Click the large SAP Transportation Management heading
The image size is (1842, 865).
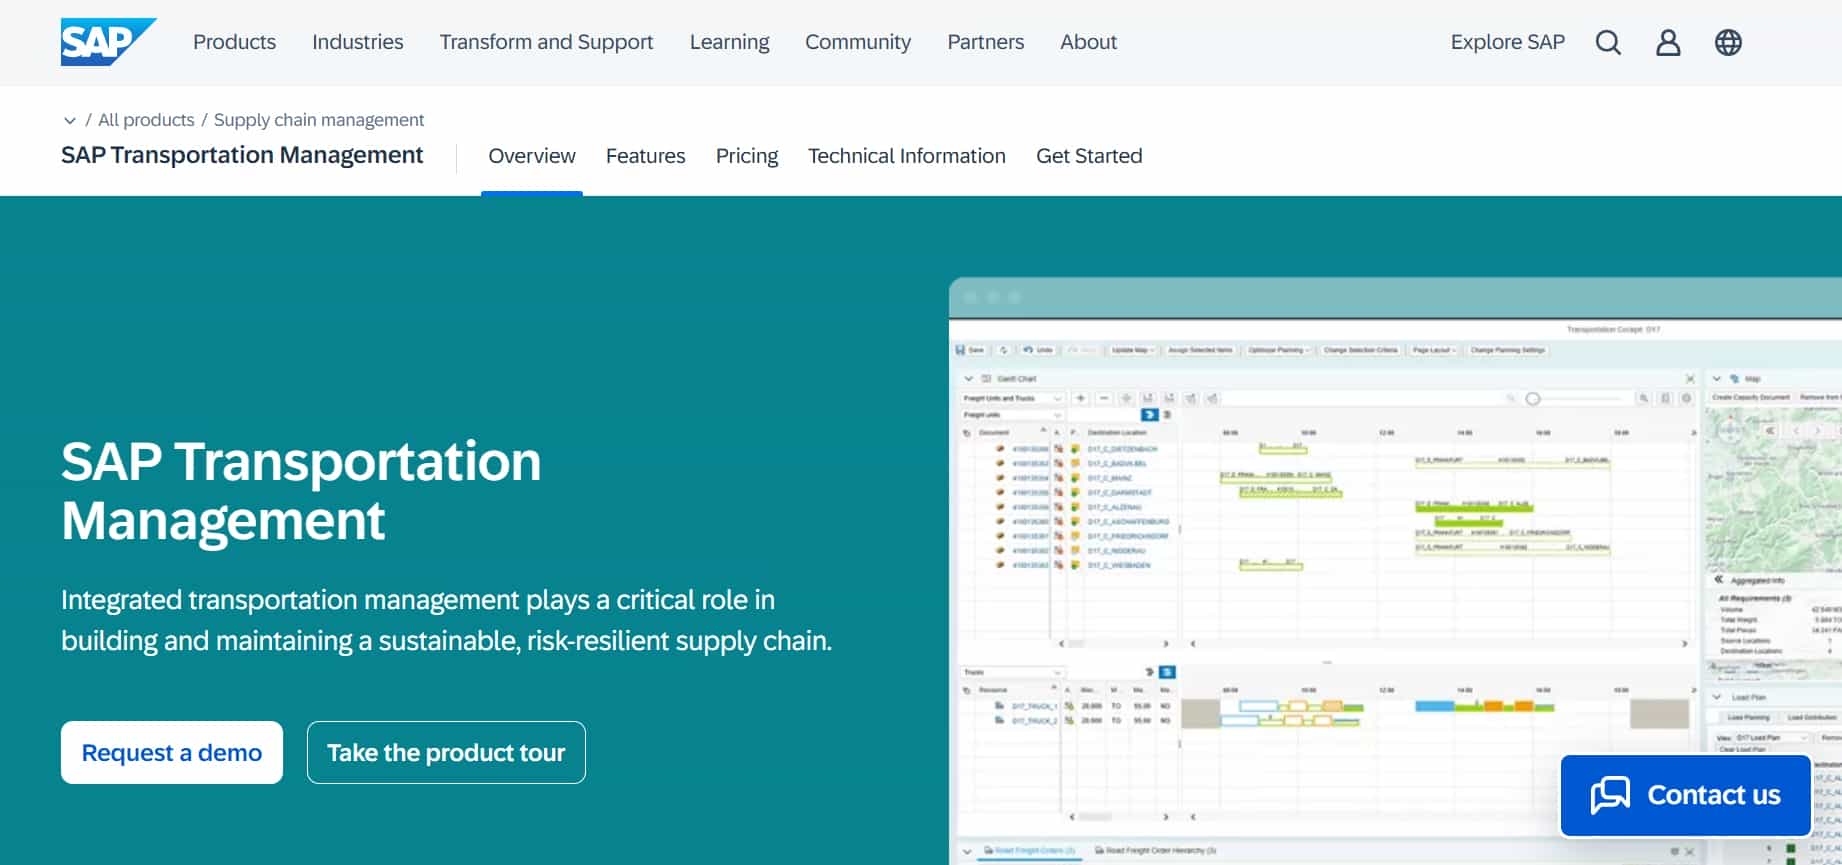[x=301, y=490]
